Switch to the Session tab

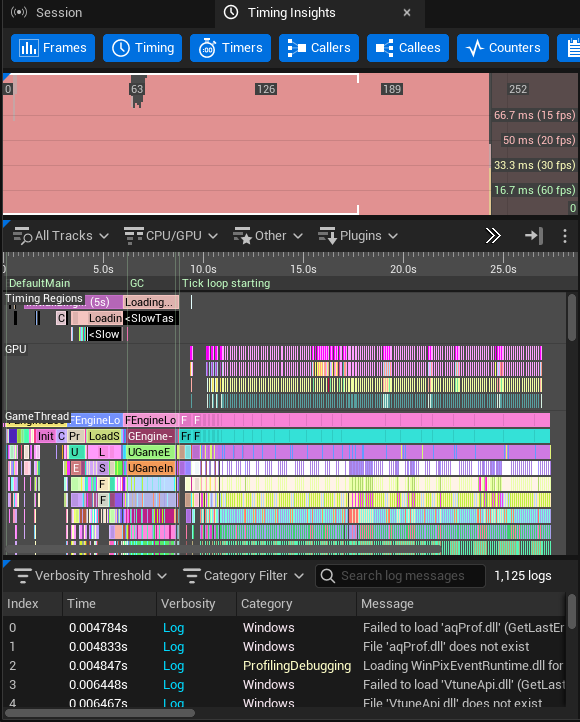[46, 13]
